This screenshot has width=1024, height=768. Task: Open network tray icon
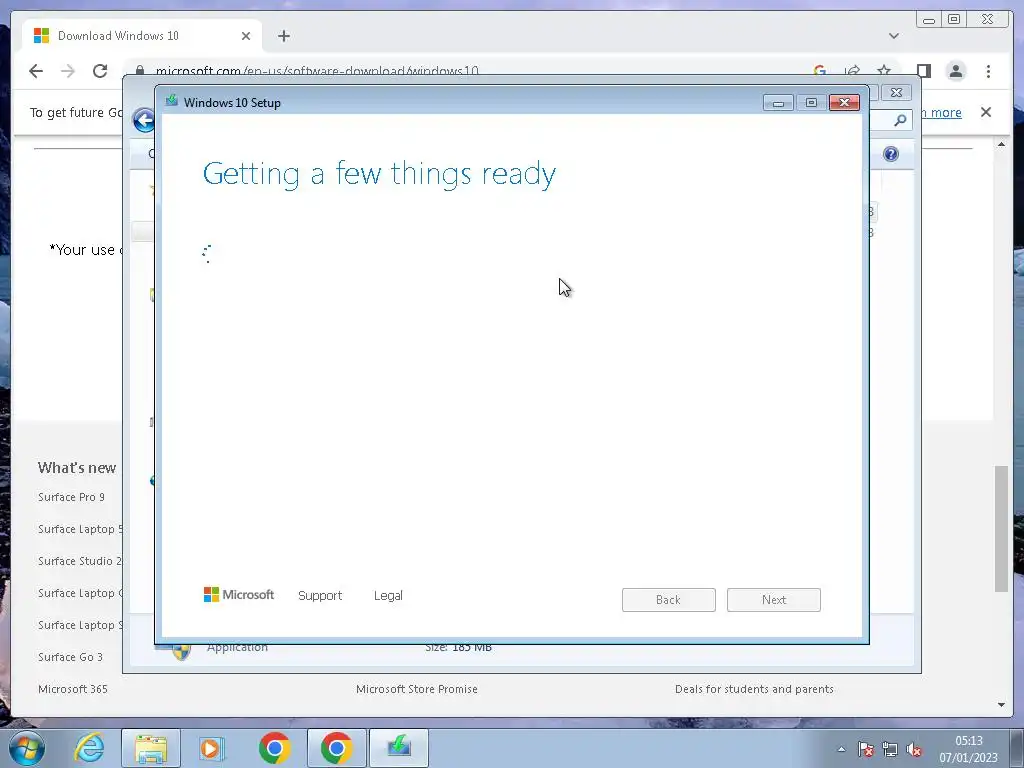pyautogui.click(x=889, y=750)
